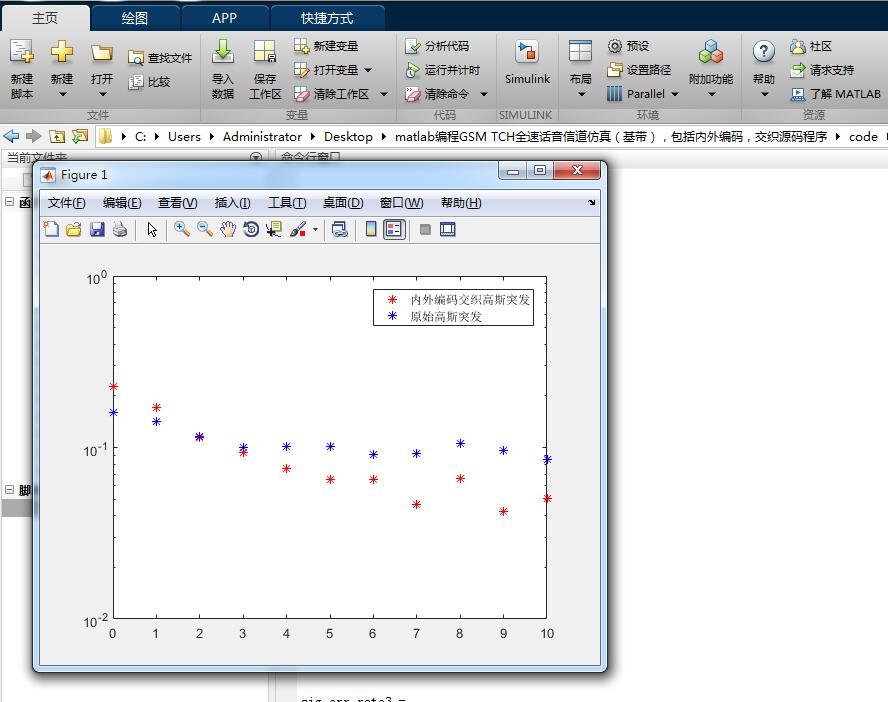Viewport: 888px width, 702px height.
Task: Expand the 打开变量 dropdown
Action: tap(368, 70)
